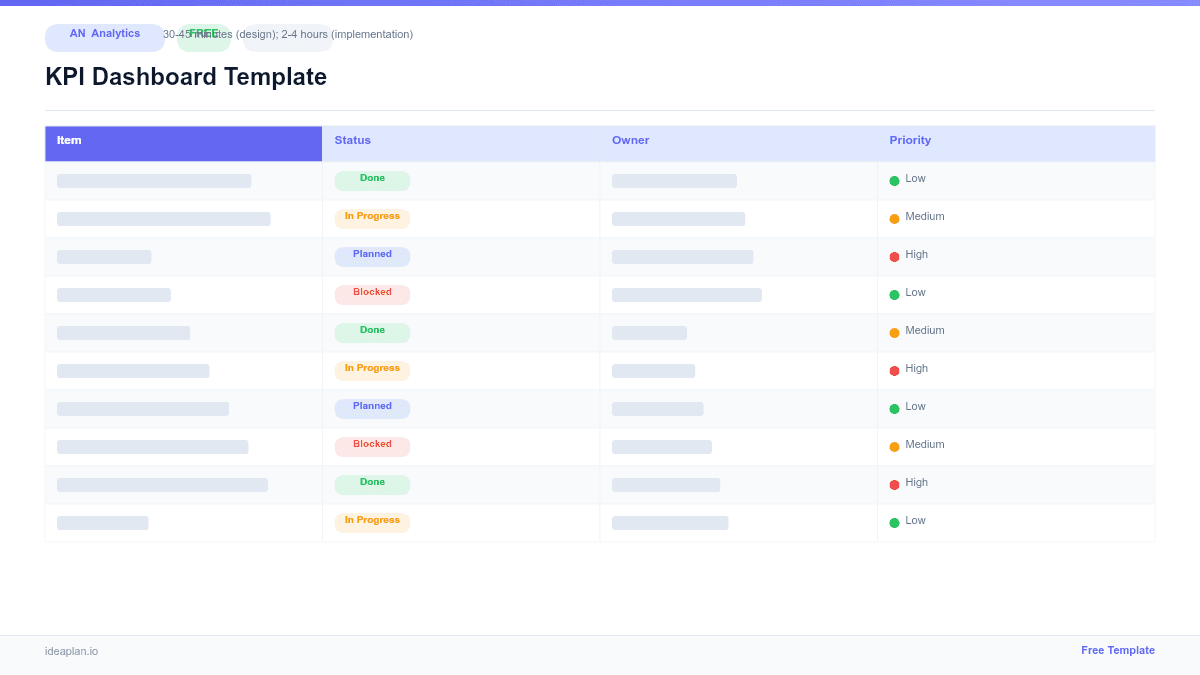The width and height of the screenshot is (1200, 675).
Task: Select the Item column header
Action: tap(69, 140)
